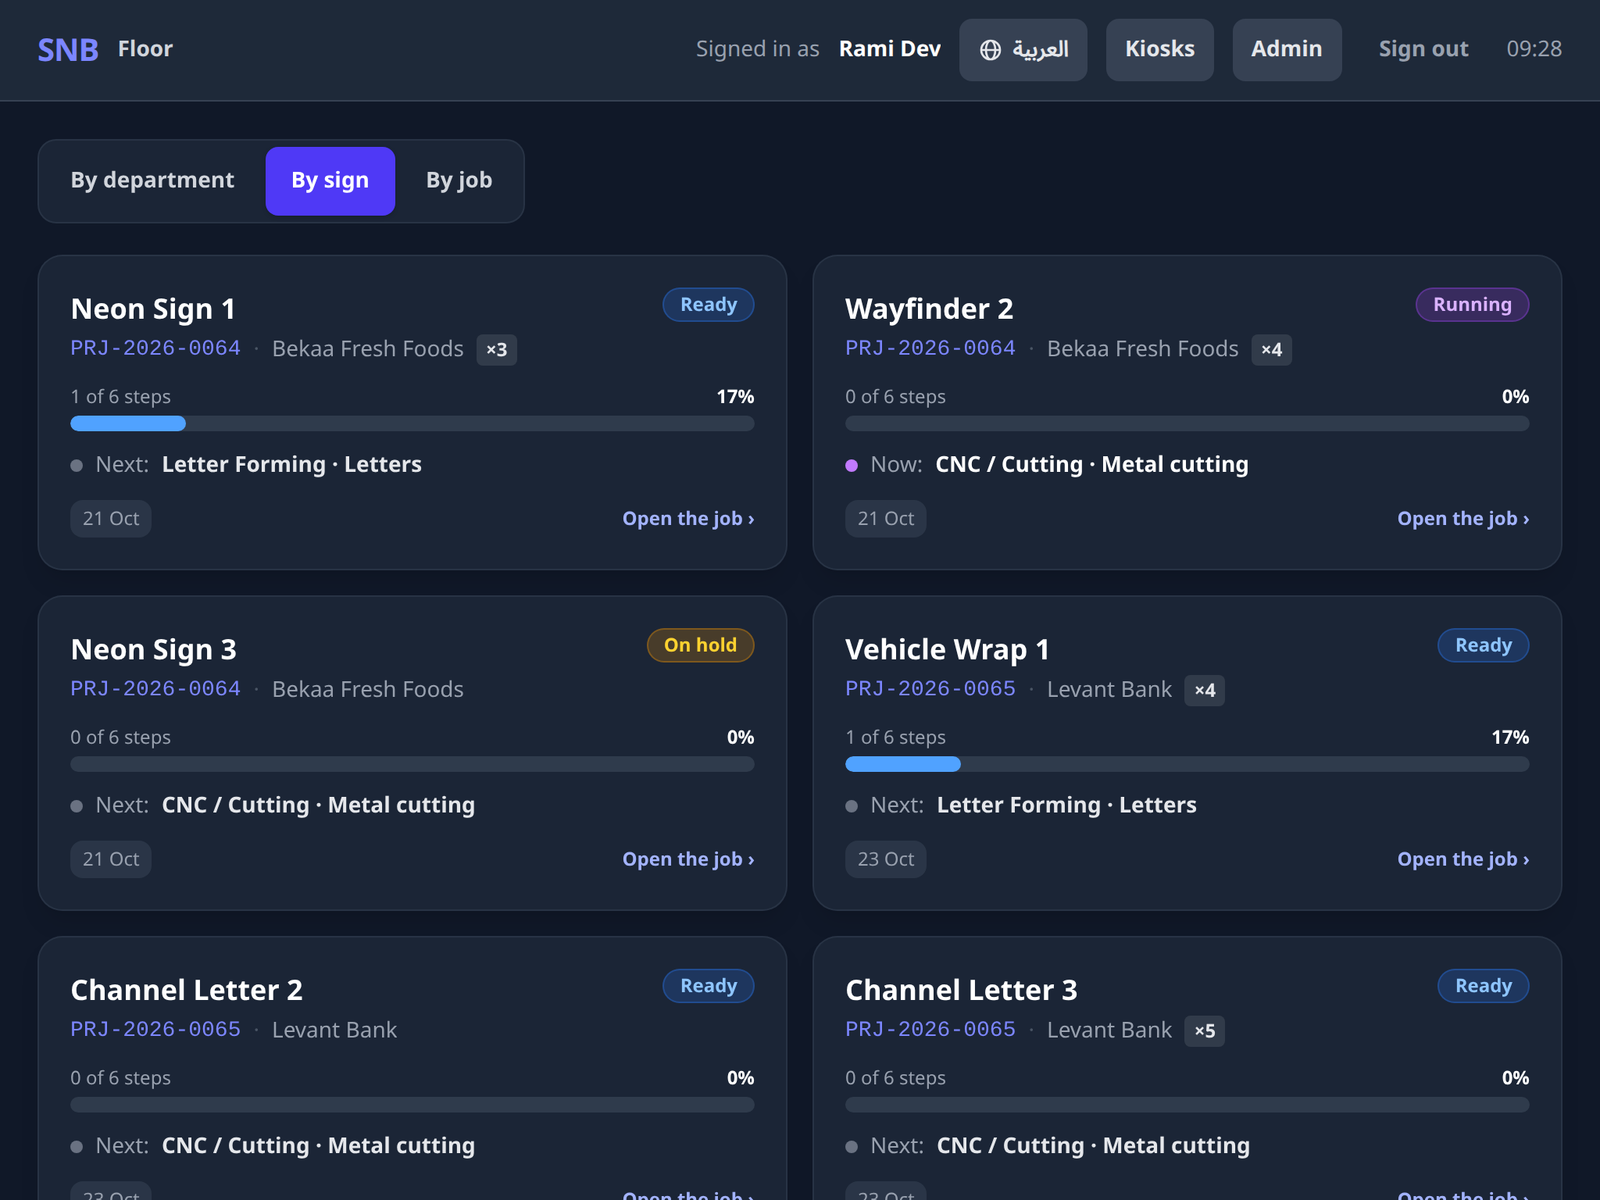Select the By sign tab
The height and width of the screenshot is (1200, 1600).
pyautogui.click(x=330, y=180)
